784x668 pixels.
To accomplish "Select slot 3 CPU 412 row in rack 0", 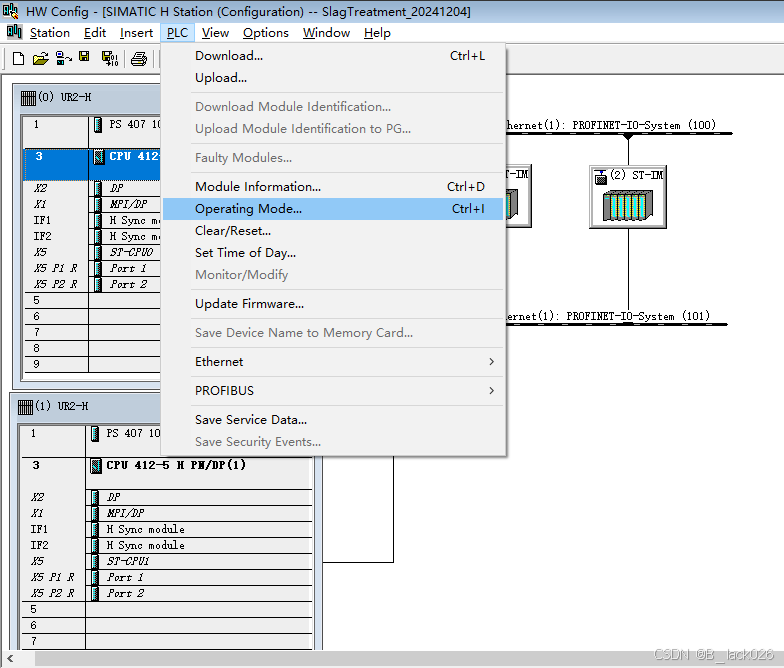I will pos(92,164).
